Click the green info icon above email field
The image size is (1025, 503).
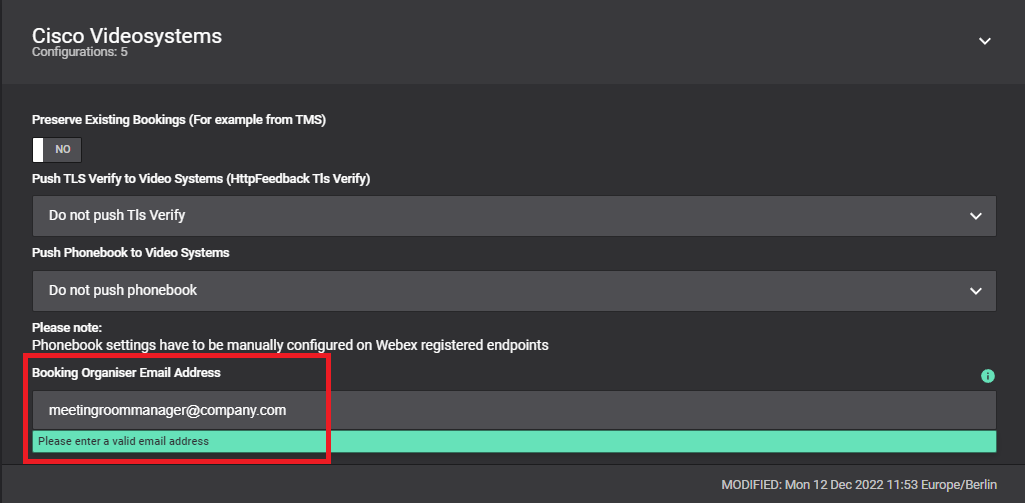(x=988, y=376)
